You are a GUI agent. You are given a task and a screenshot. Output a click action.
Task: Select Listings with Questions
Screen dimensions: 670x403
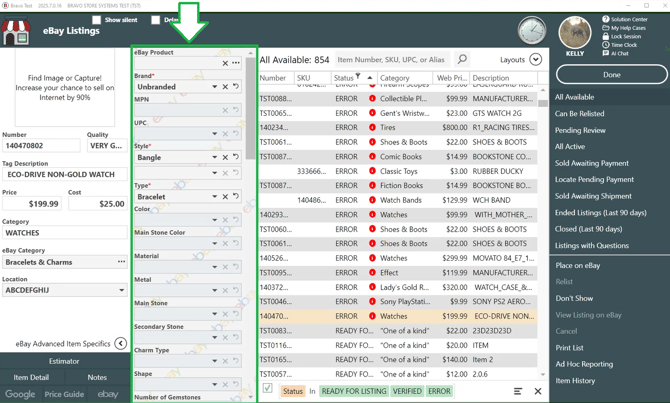(x=592, y=246)
